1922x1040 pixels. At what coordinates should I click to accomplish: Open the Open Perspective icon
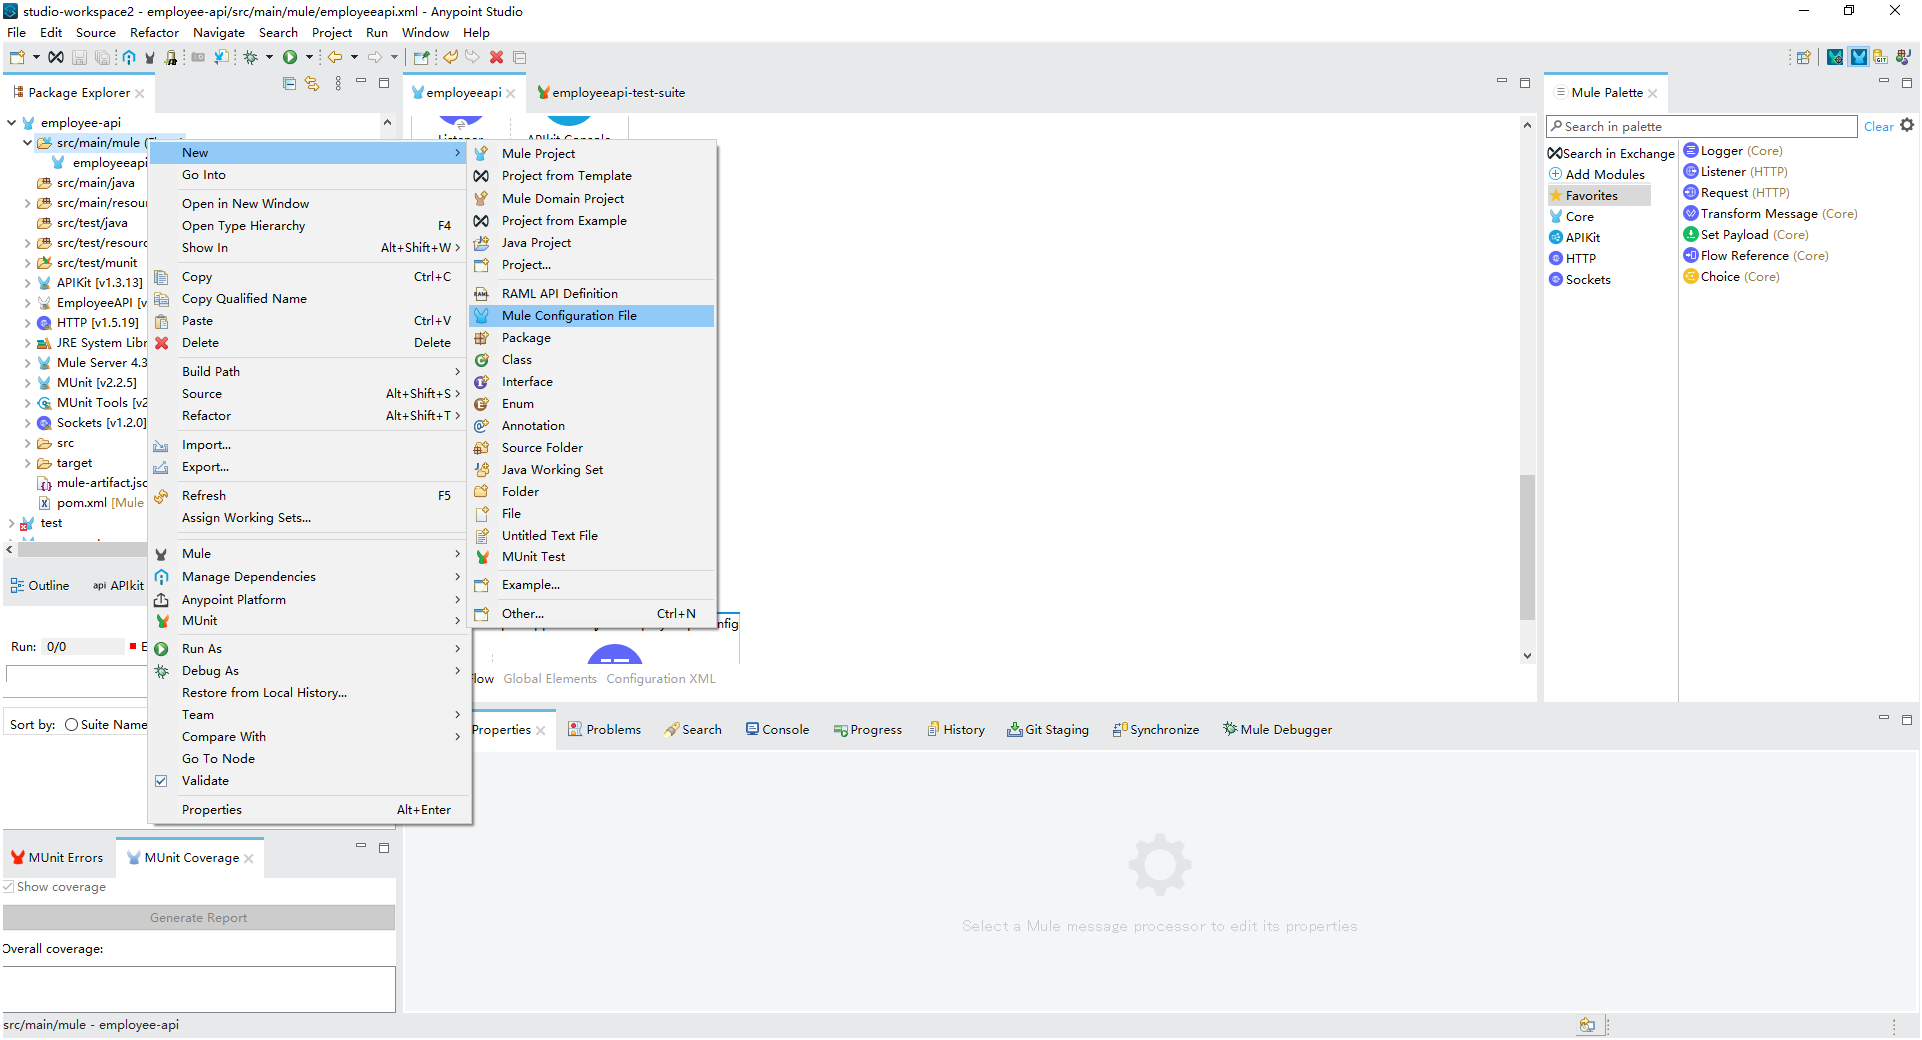(1803, 58)
